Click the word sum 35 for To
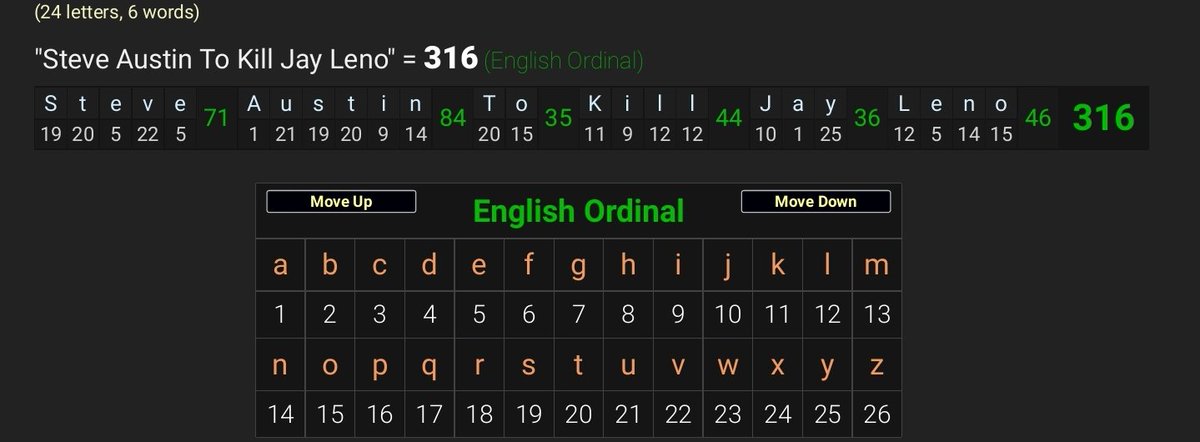Viewport: 1200px width, 442px height. 557,118
